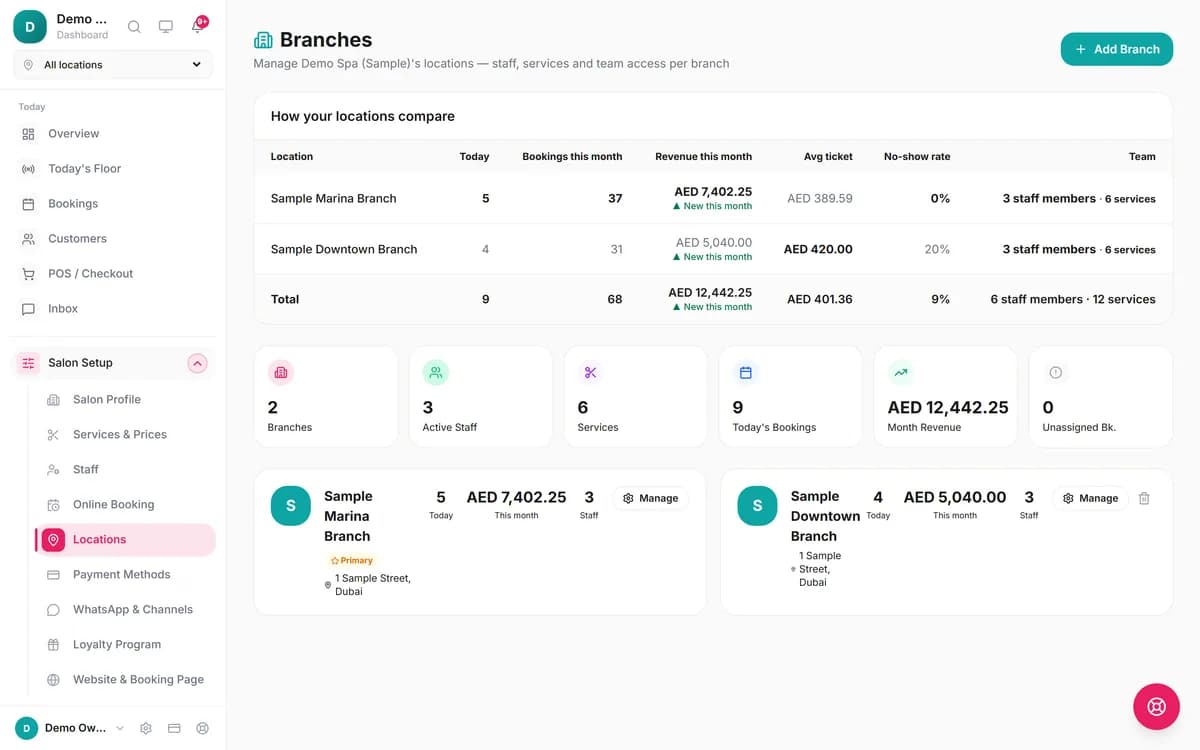1200x750 pixels.
Task: Click the calendar Today's Bookings stat icon
Action: point(746,373)
